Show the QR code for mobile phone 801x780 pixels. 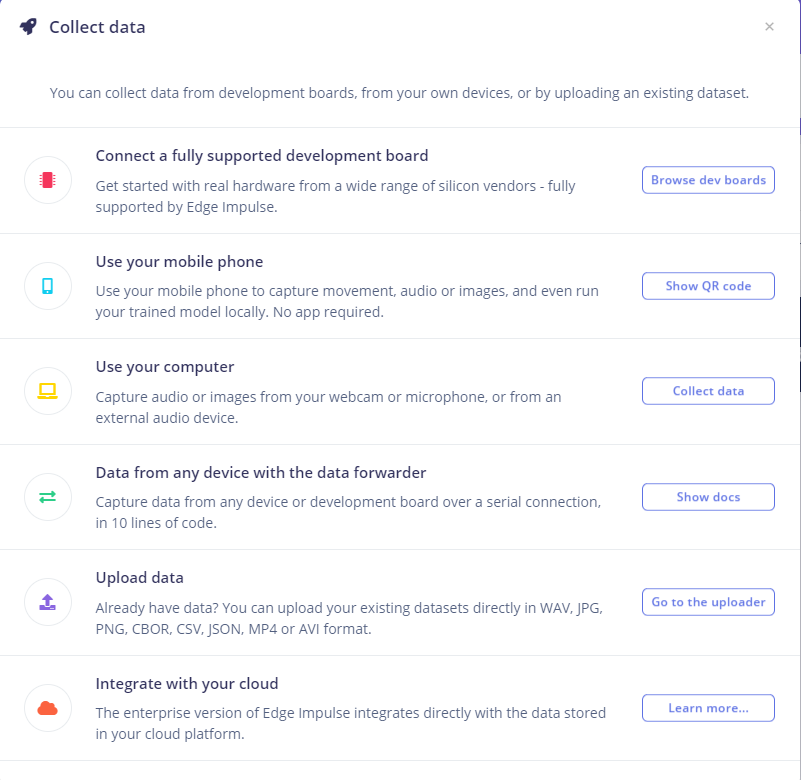click(708, 286)
